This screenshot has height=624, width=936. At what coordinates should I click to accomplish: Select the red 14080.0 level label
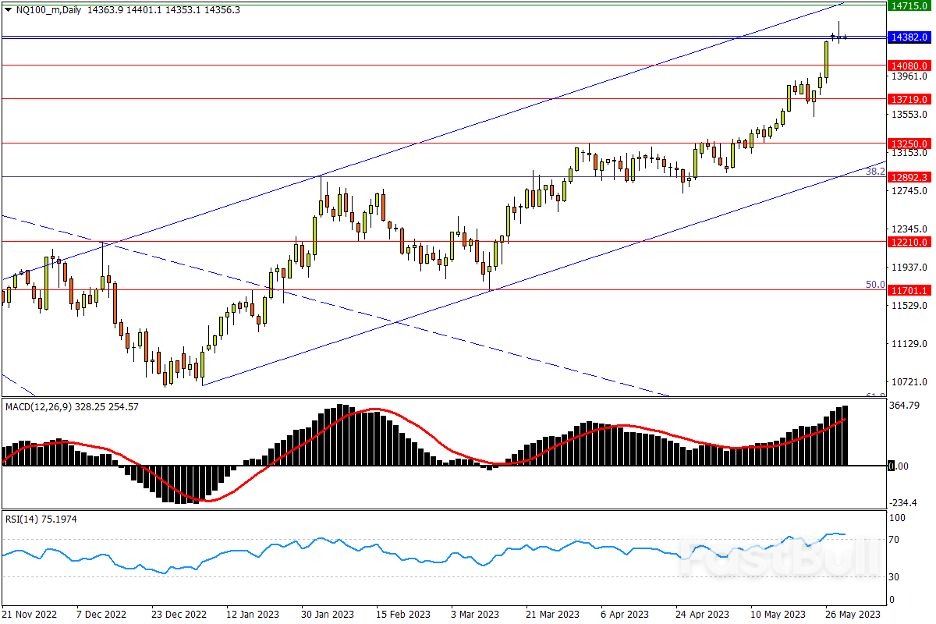(909, 65)
